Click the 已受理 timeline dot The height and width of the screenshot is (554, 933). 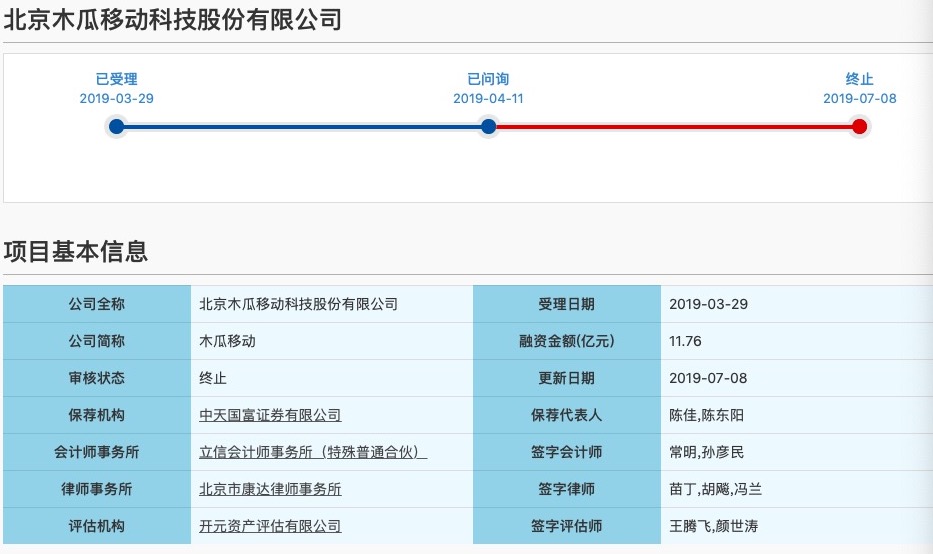[117, 126]
